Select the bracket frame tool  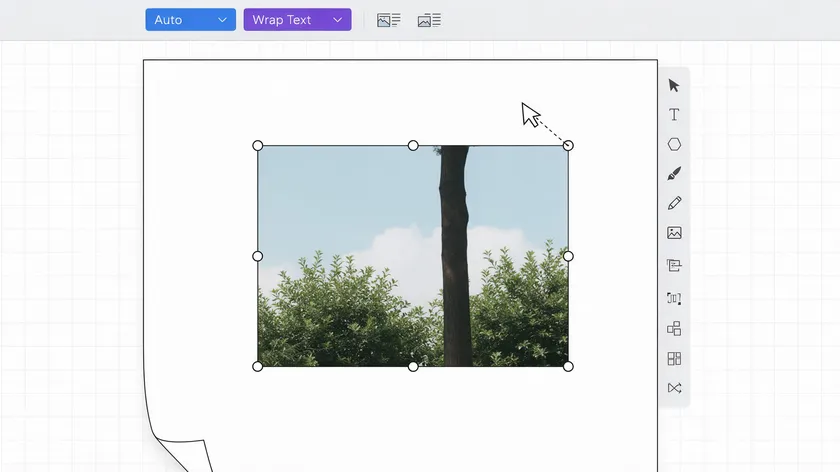(x=674, y=298)
